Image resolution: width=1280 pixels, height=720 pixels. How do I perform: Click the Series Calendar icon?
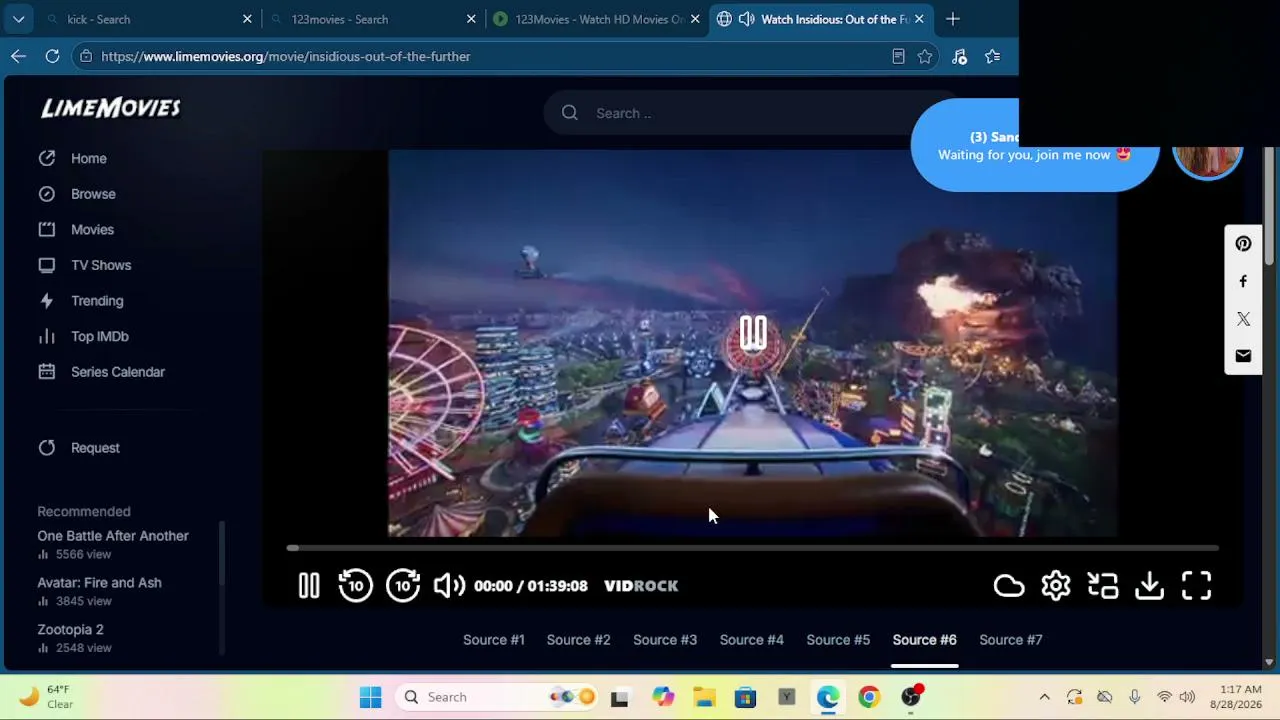tap(47, 372)
